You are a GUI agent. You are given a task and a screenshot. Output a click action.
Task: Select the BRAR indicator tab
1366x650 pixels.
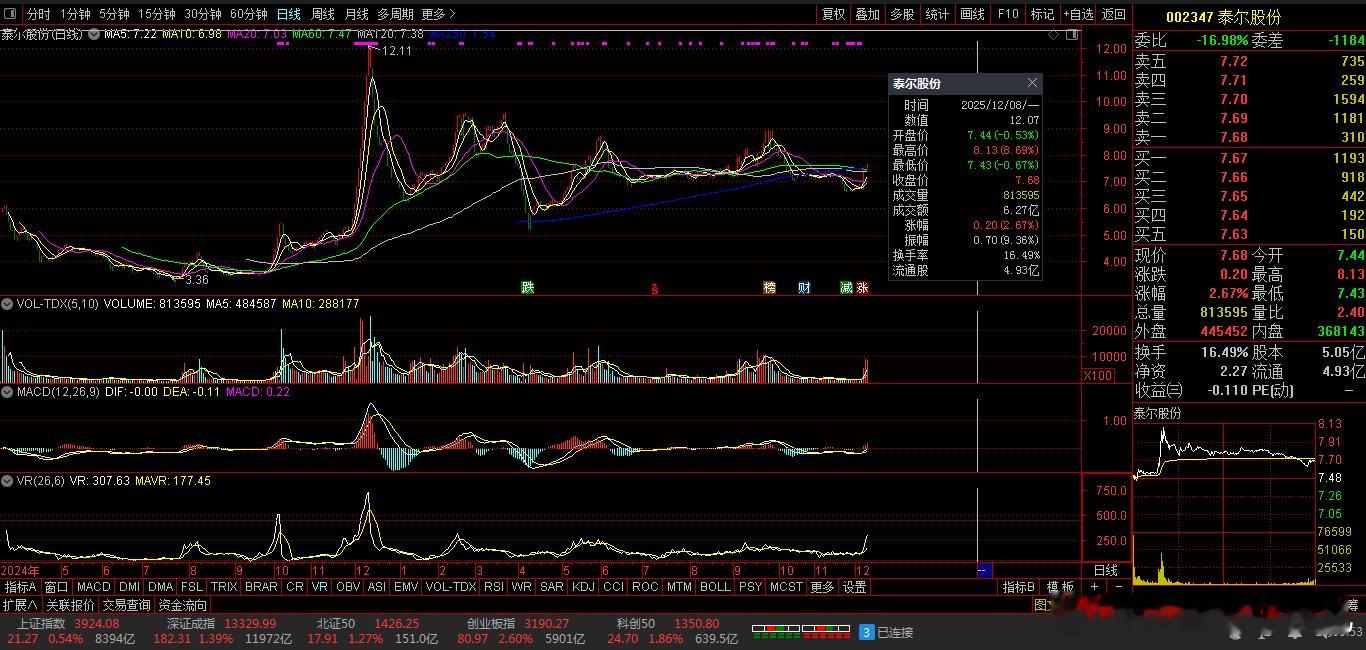261,587
